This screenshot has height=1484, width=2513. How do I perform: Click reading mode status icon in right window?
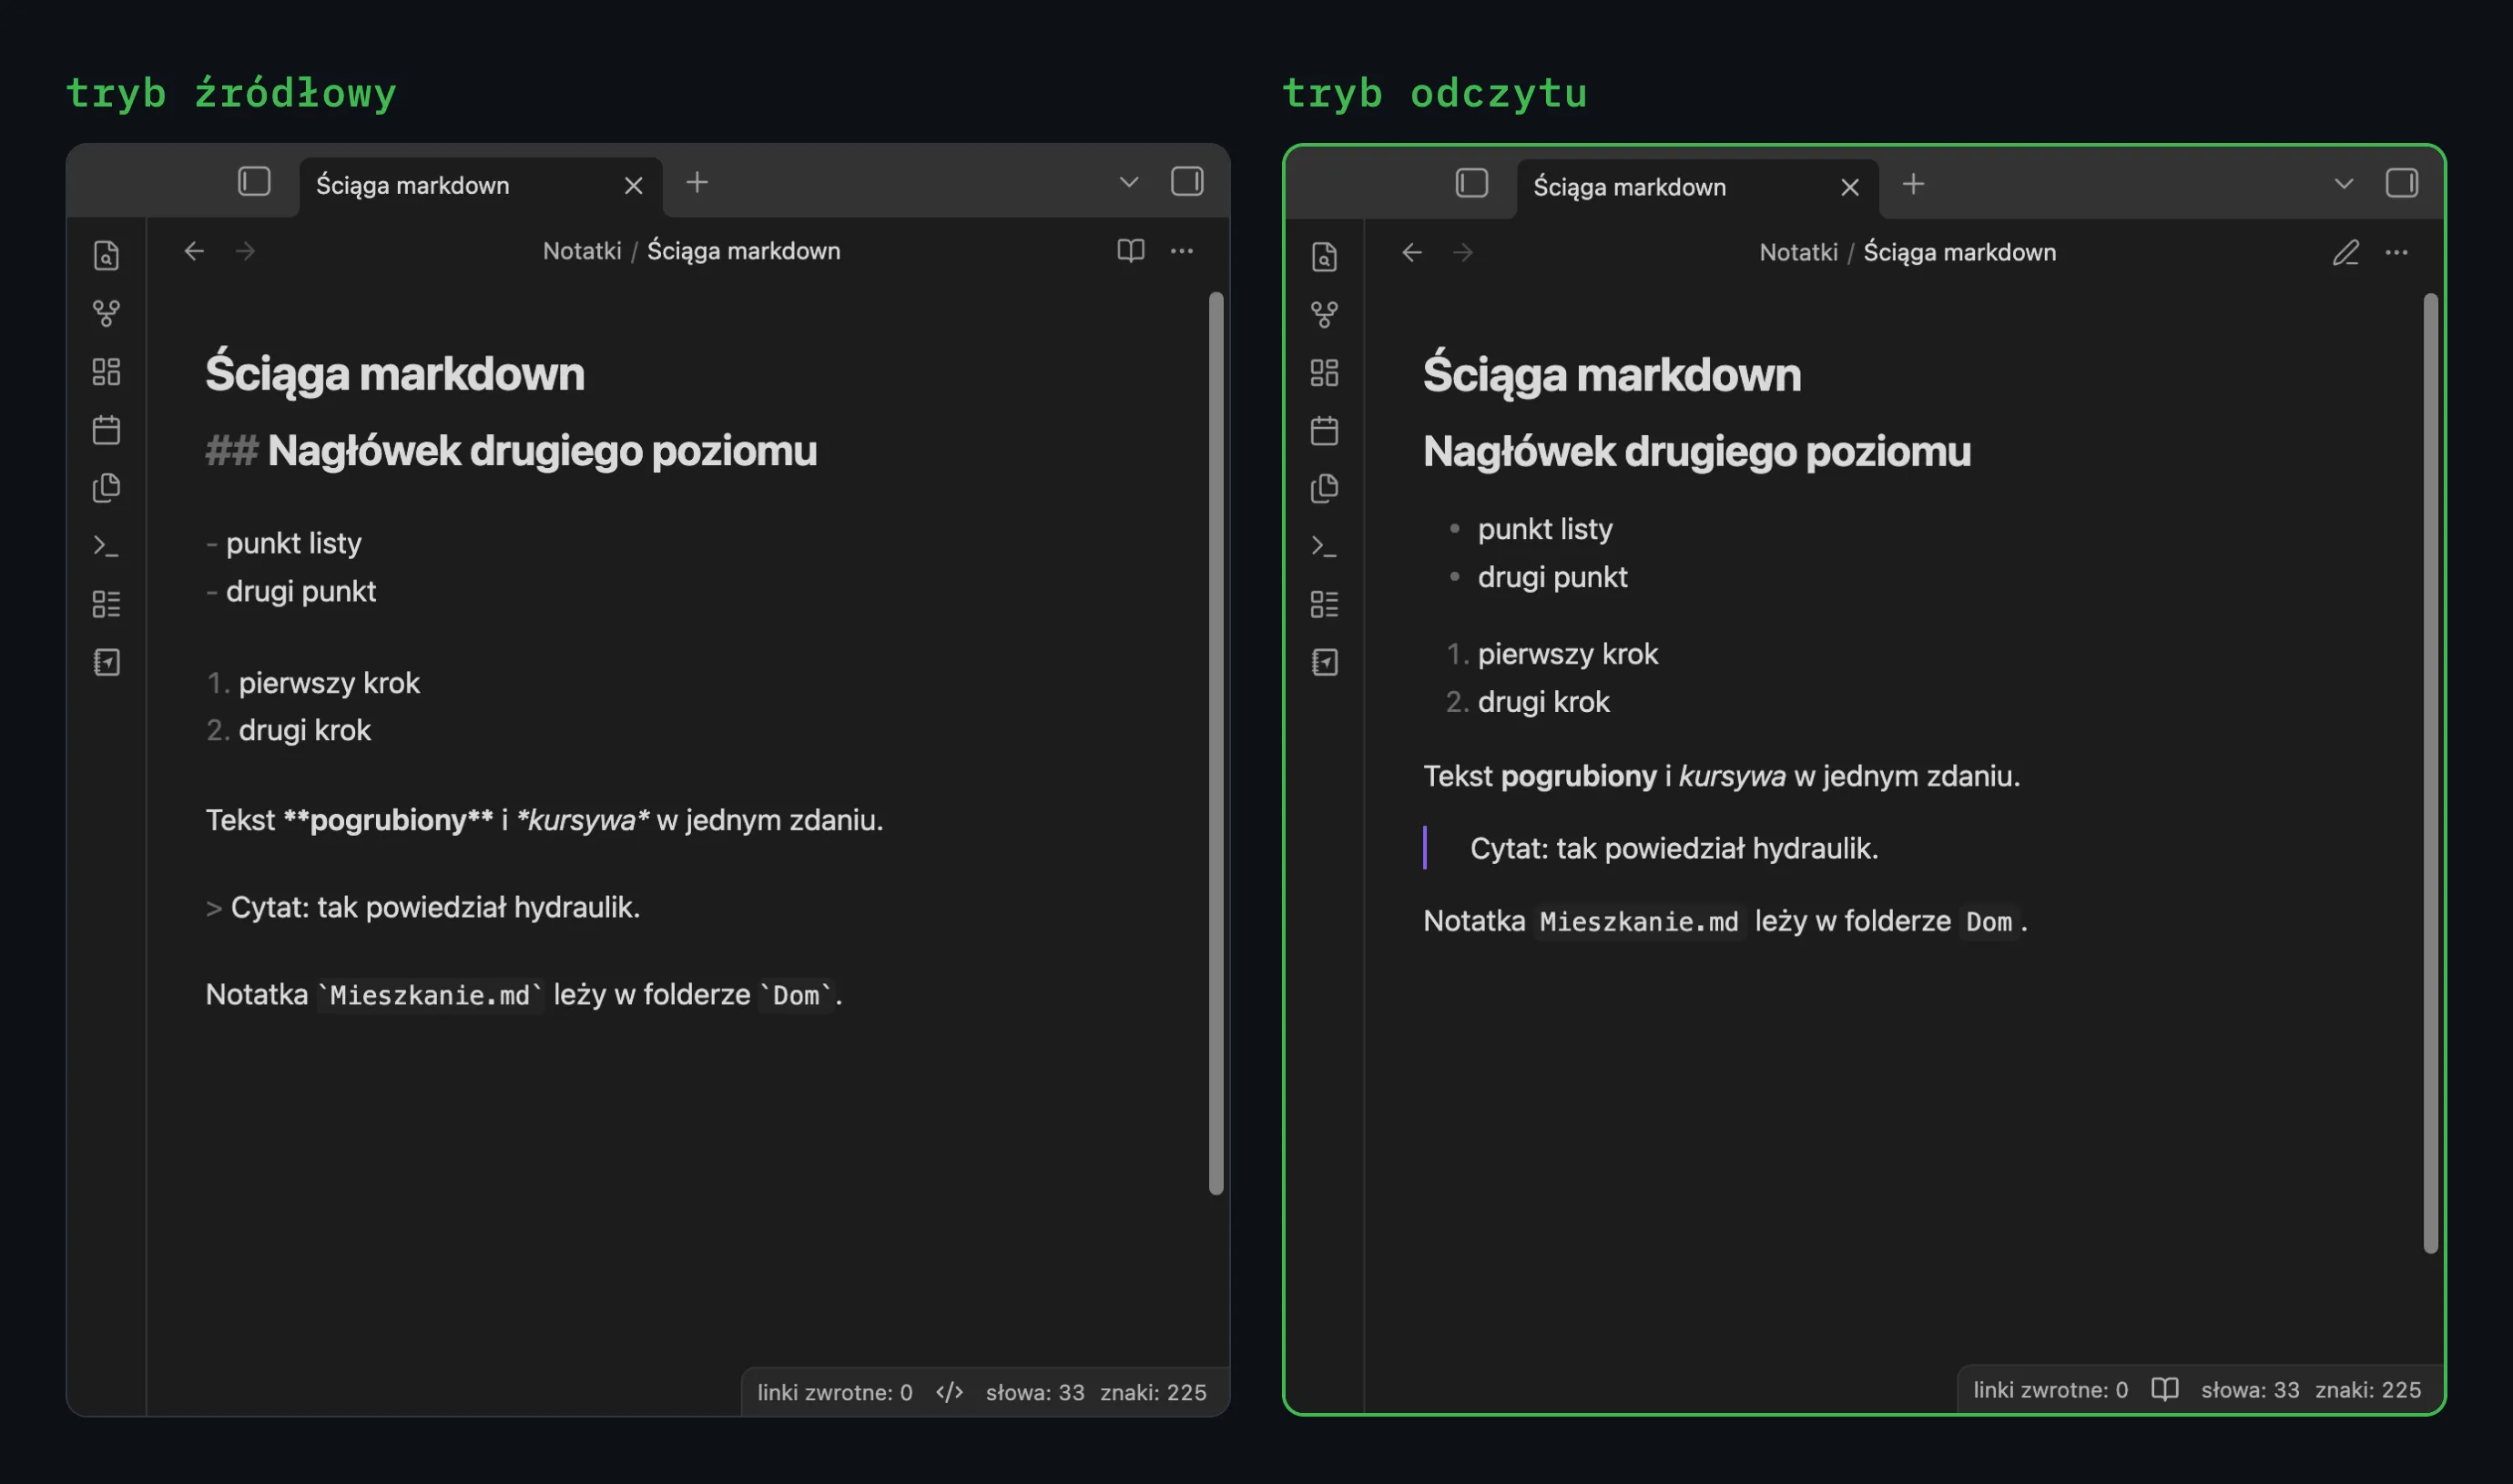point(2165,1390)
